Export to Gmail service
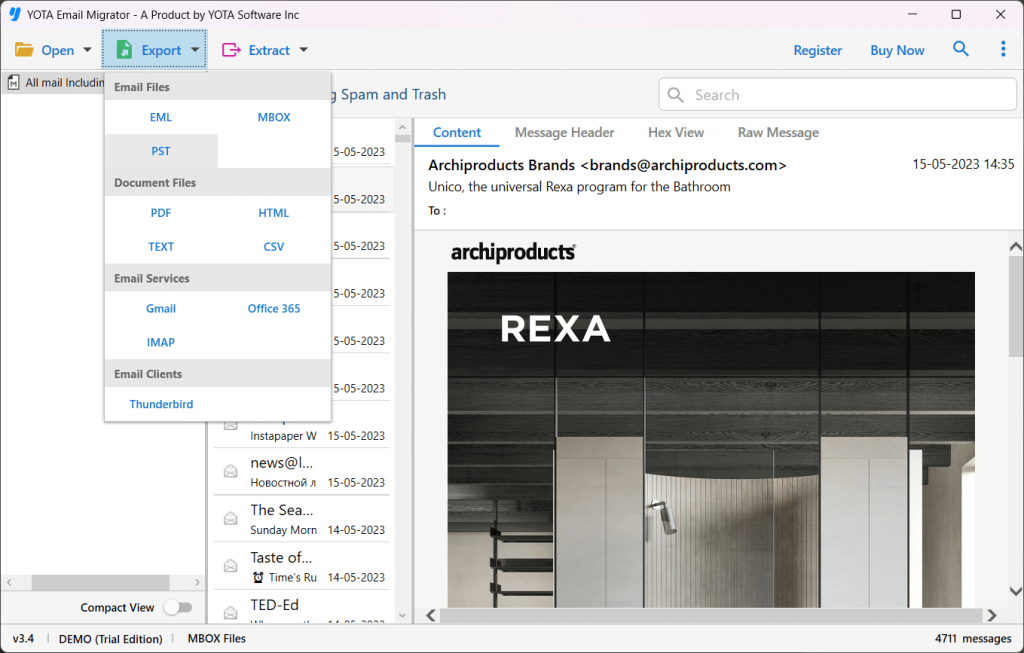 161,308
